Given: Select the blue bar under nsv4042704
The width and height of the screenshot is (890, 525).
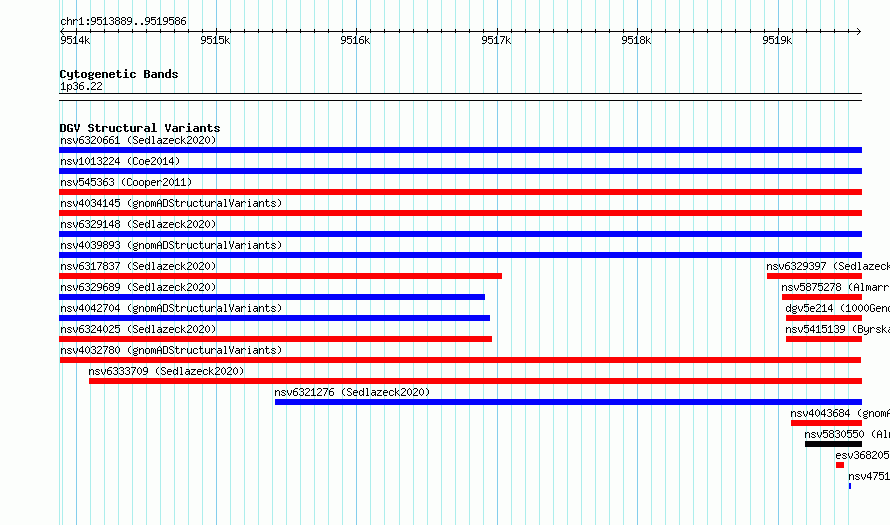Looking at the screenshot, I should click(x=274, y=318).
